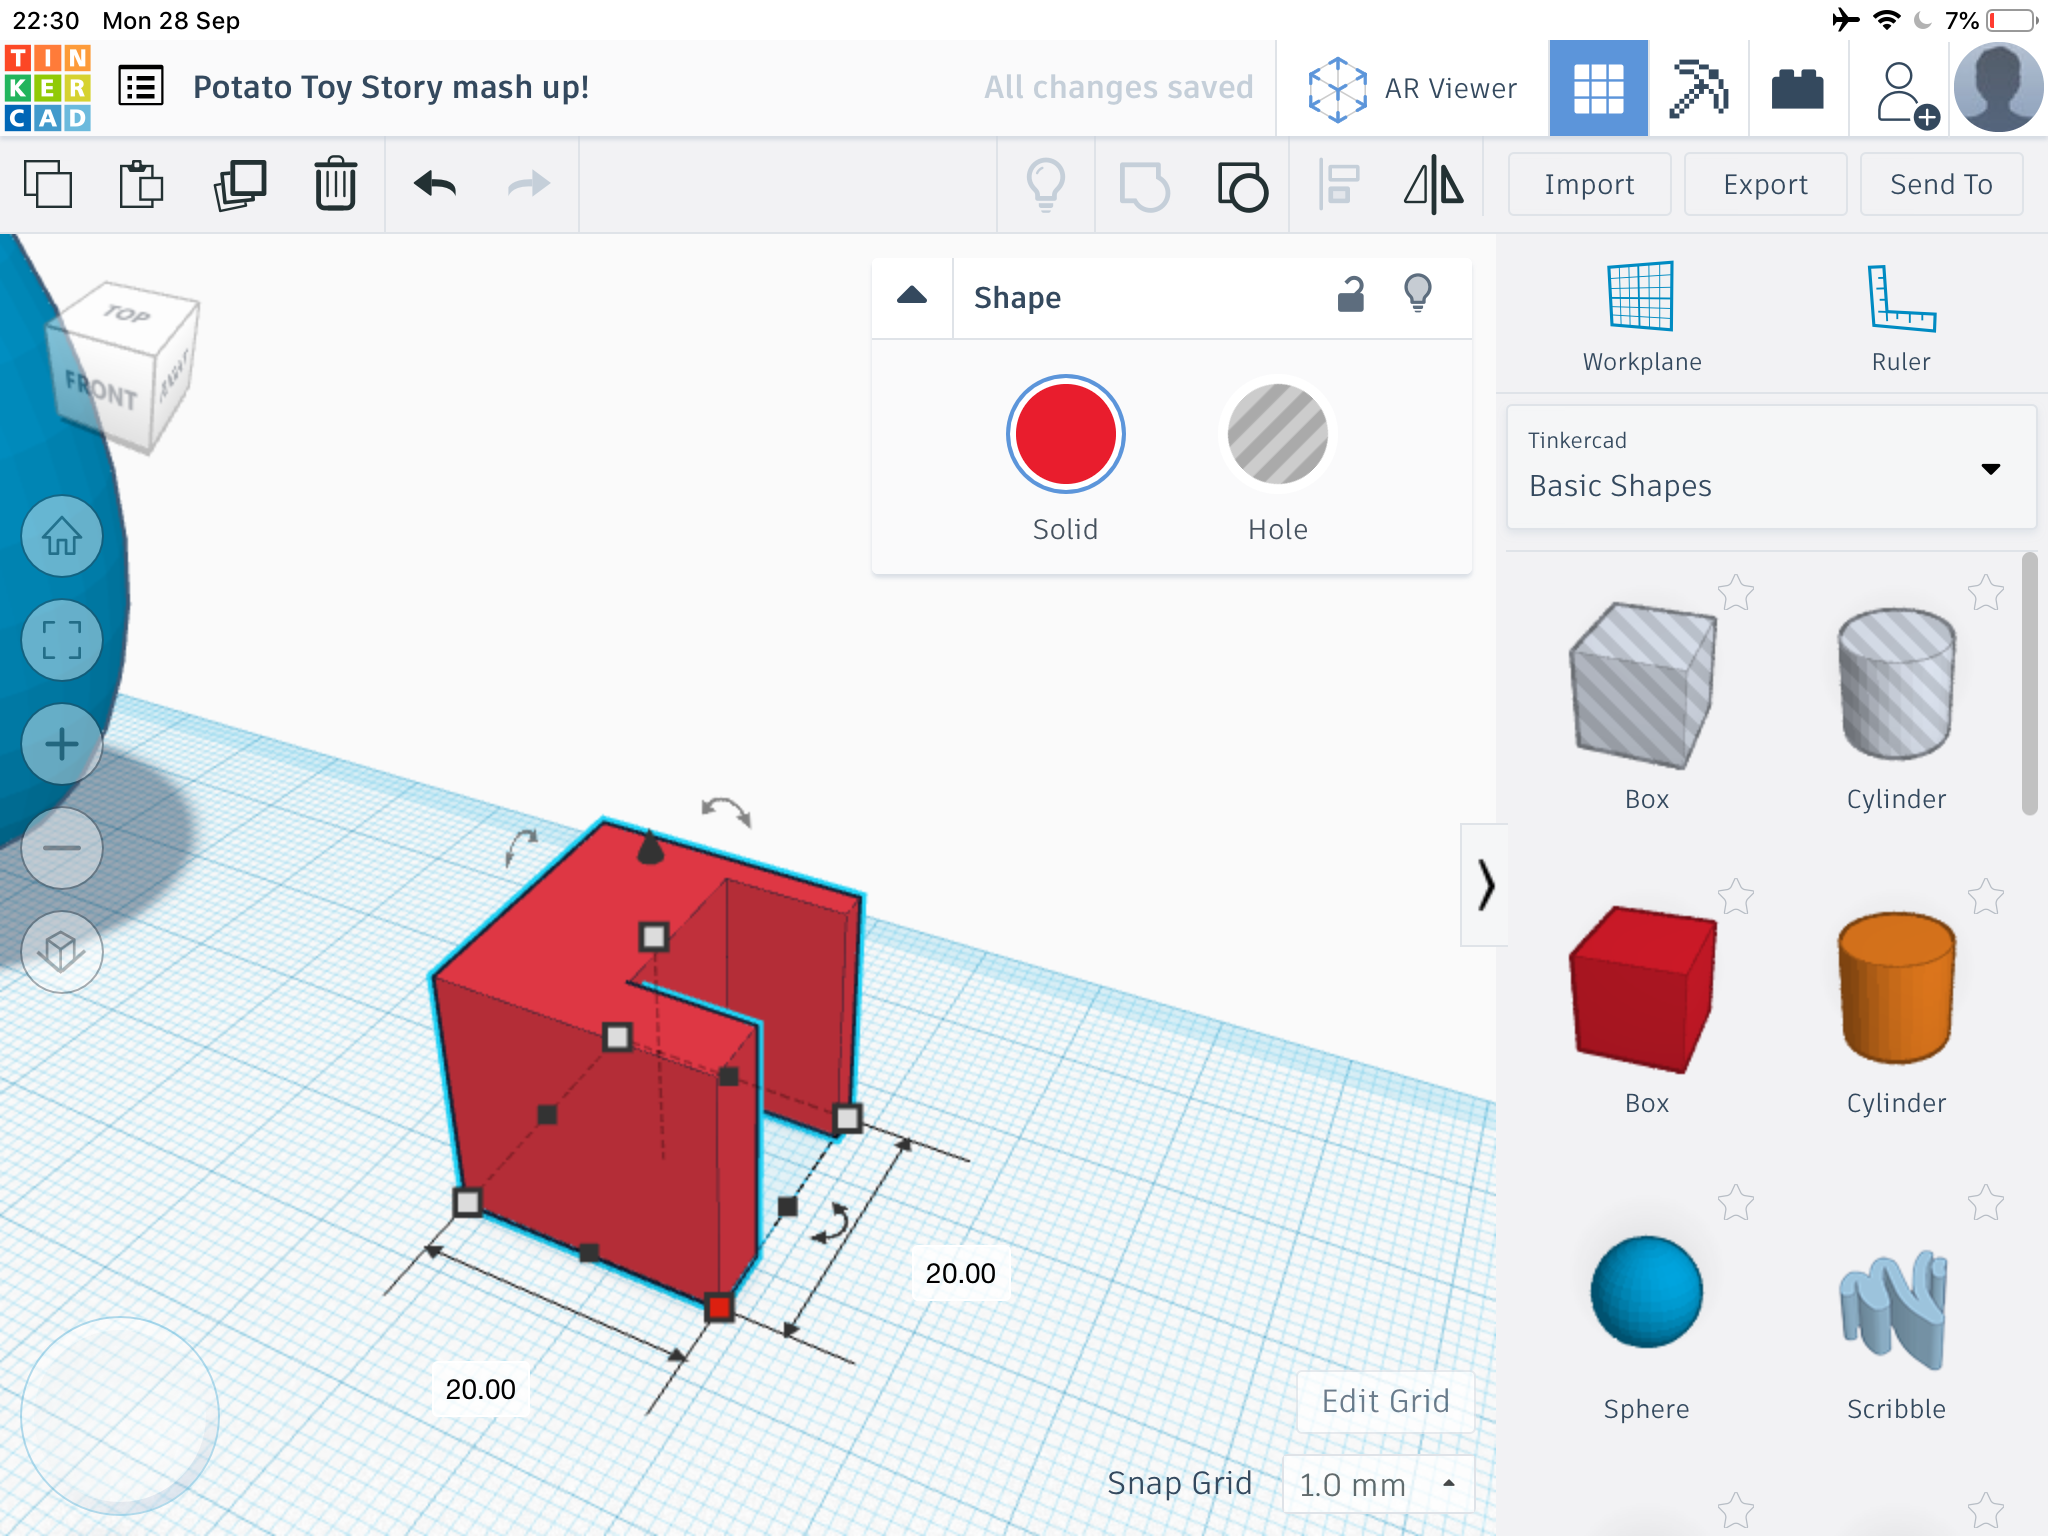Pick the orange Cylinder shape
Screen dimensions: 2048x1536
[1896, 988]
